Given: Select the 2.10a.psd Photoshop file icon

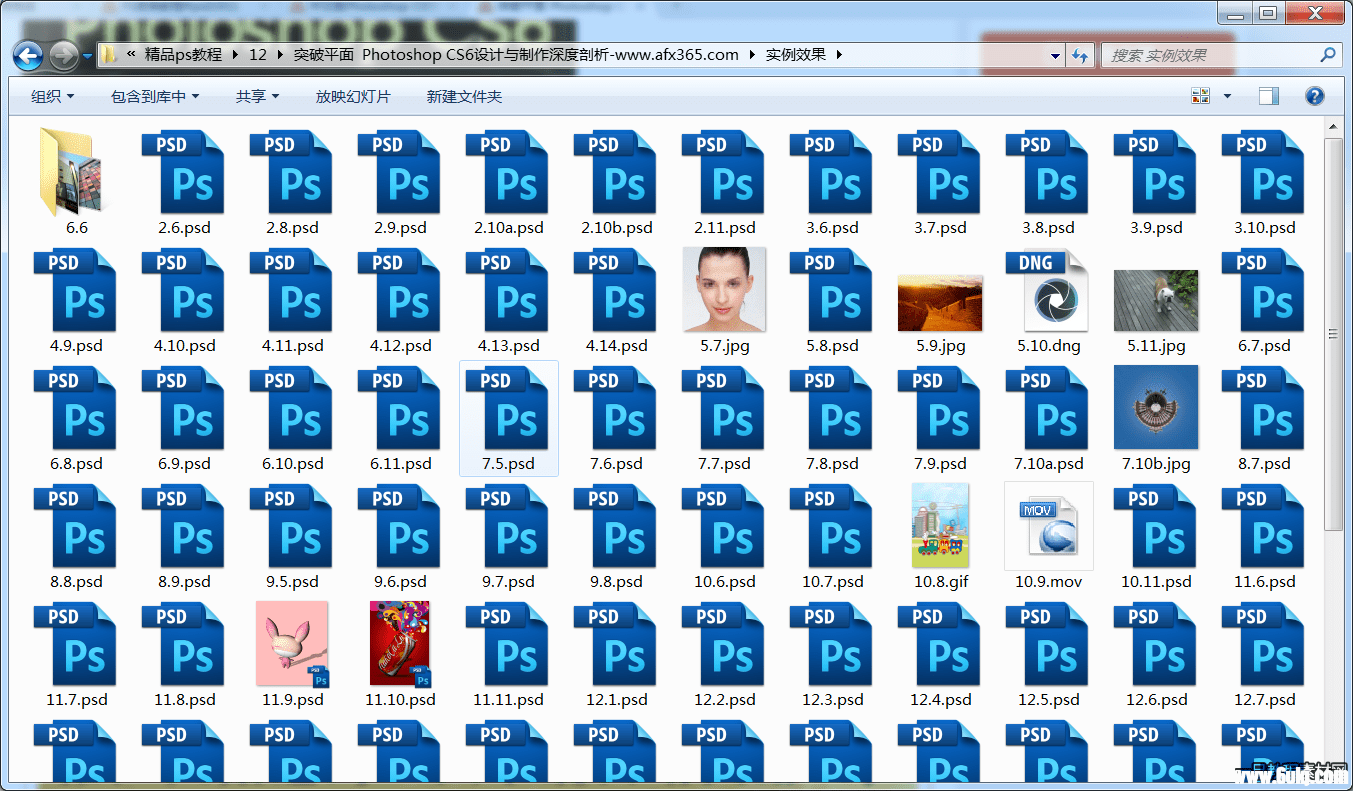Looking at the screenshot, I should point(506,172).
